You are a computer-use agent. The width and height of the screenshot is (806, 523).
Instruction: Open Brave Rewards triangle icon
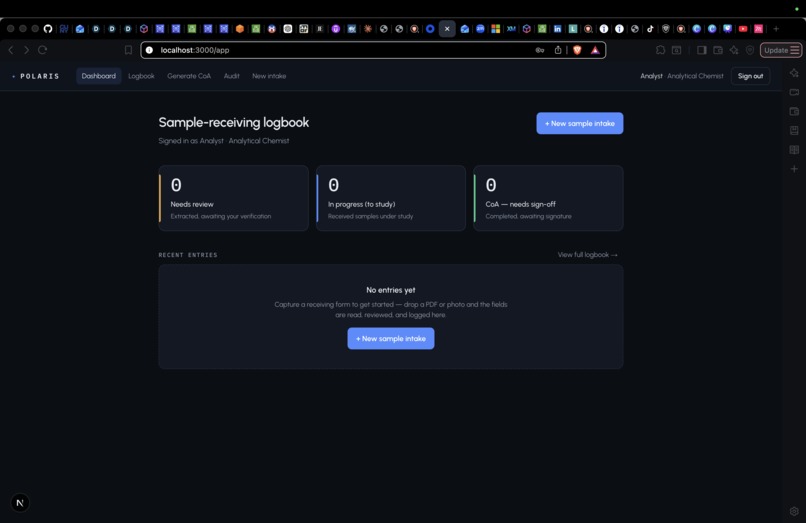(595, 50)
